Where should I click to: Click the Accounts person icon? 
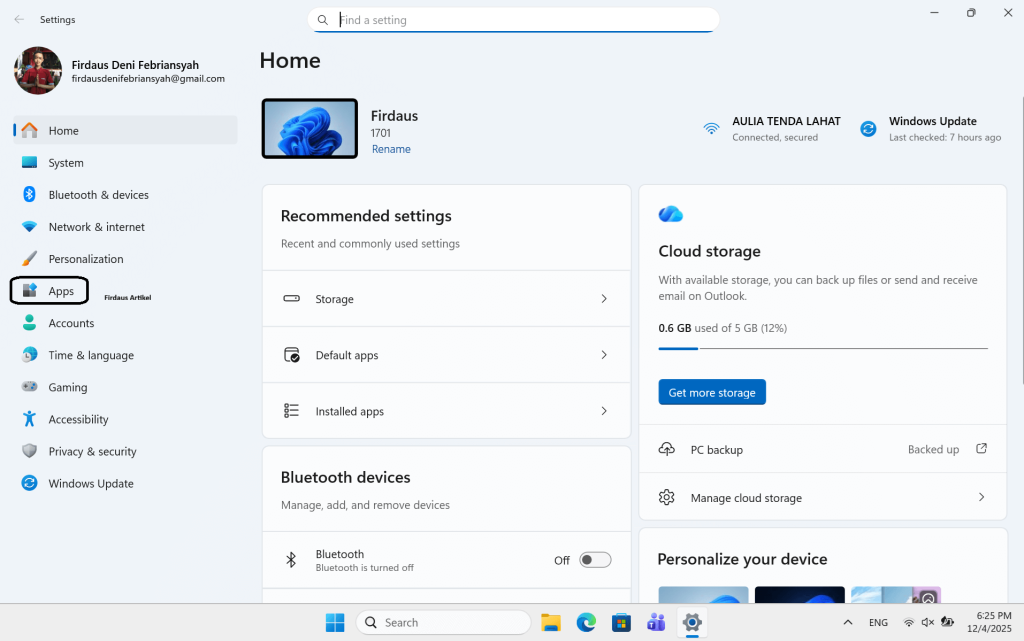tap(29, 322)
